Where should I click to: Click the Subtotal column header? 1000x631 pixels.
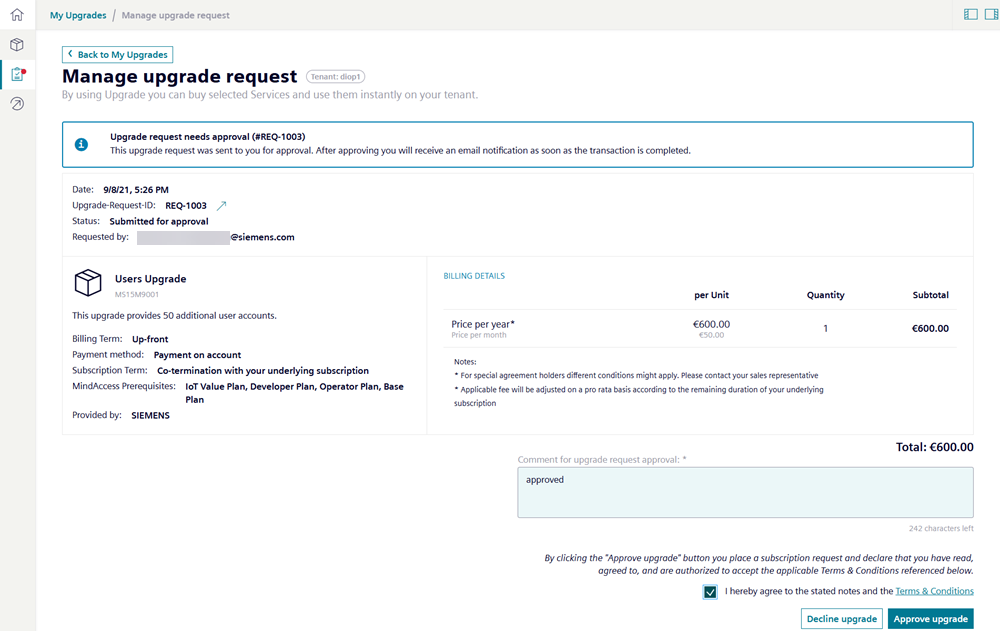click(930, 295)
